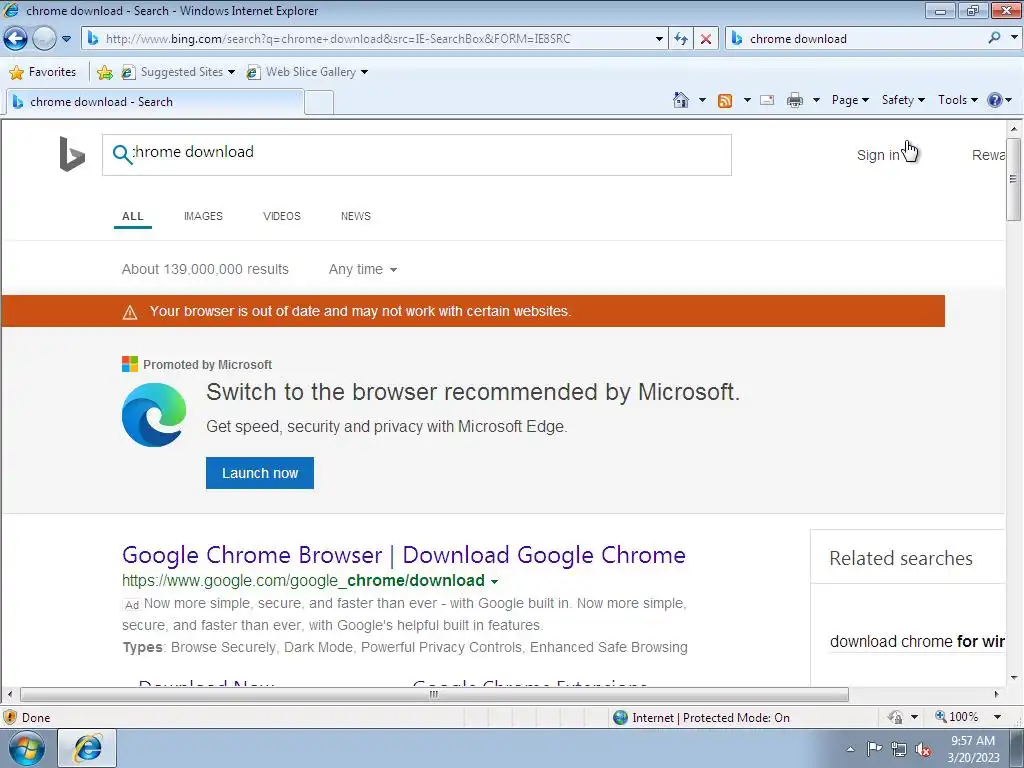Open the Safety menu
Screen dimensions: 1024x768
pyautogui.click(x=903, y=100)
